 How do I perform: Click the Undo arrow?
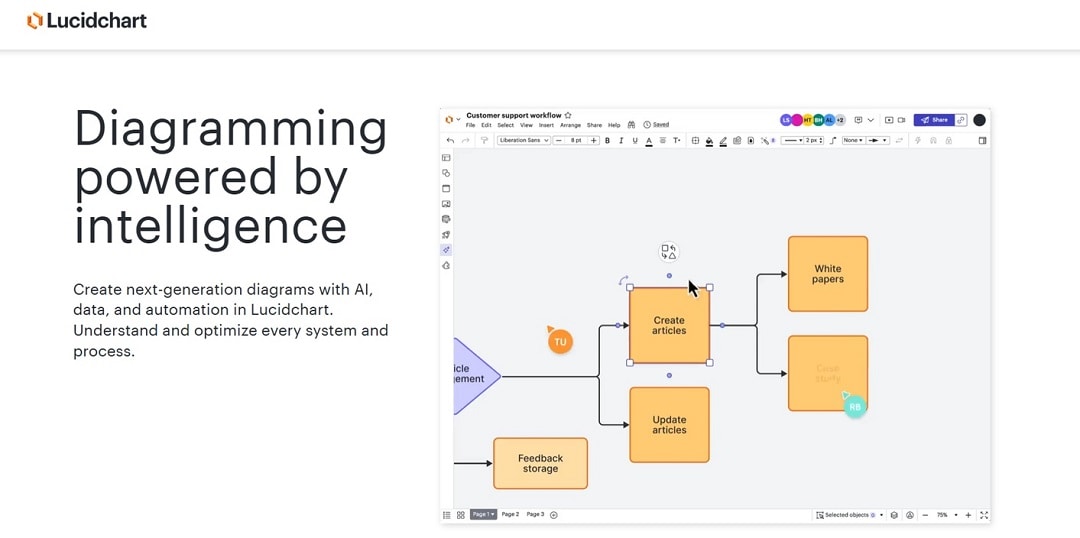[x=450, y=141]
